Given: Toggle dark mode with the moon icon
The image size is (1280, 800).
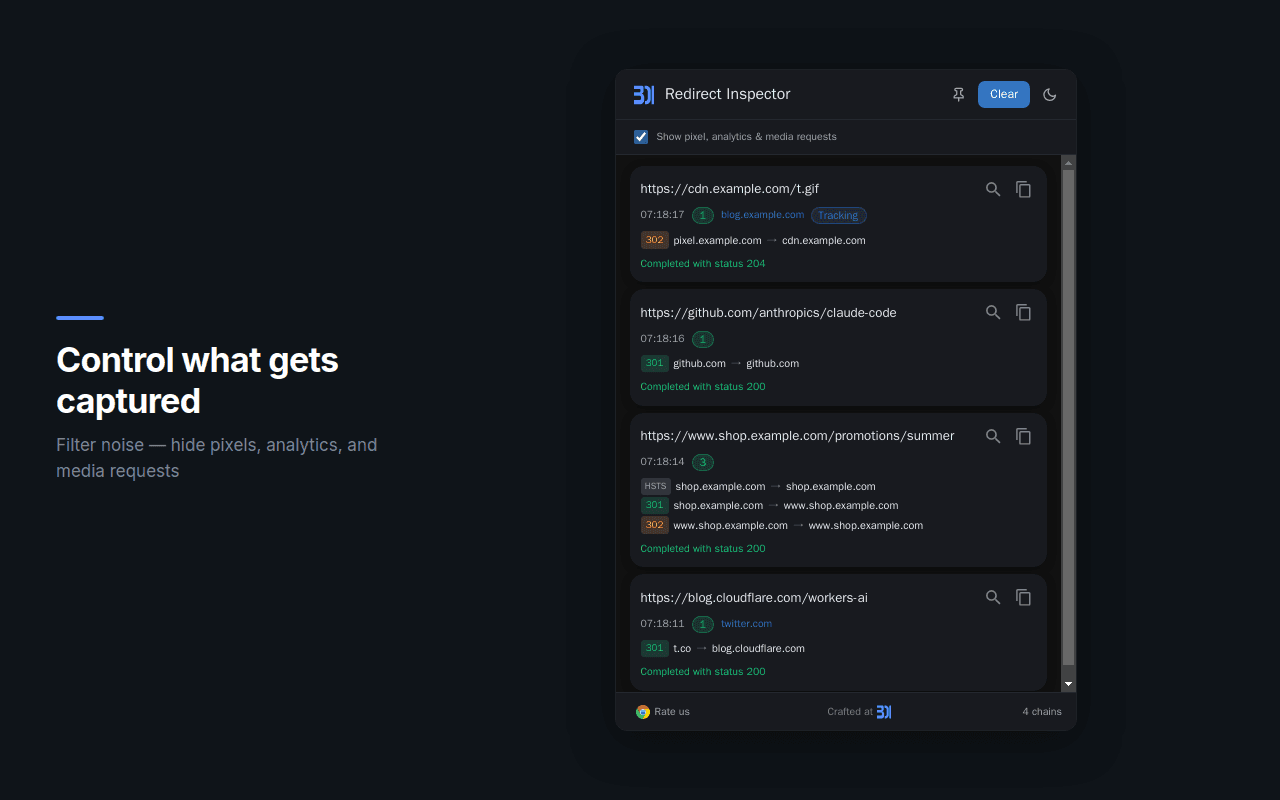Looking at the screenshot, I should (1049, 94).
